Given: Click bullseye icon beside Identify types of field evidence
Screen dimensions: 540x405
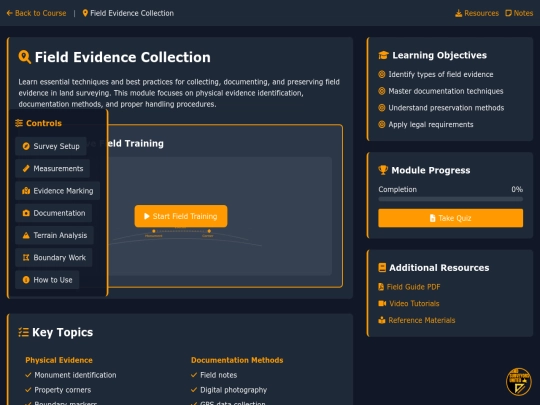Looking at the screenshot, I should click(382, 74).
